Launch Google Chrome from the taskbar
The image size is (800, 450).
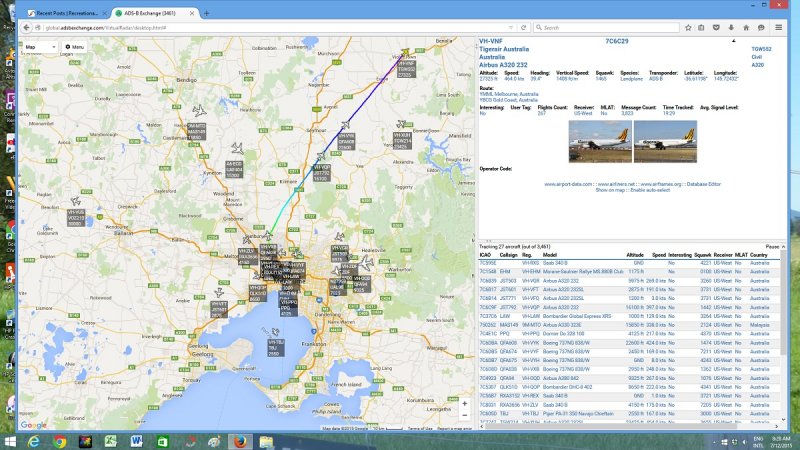[60, 441]
